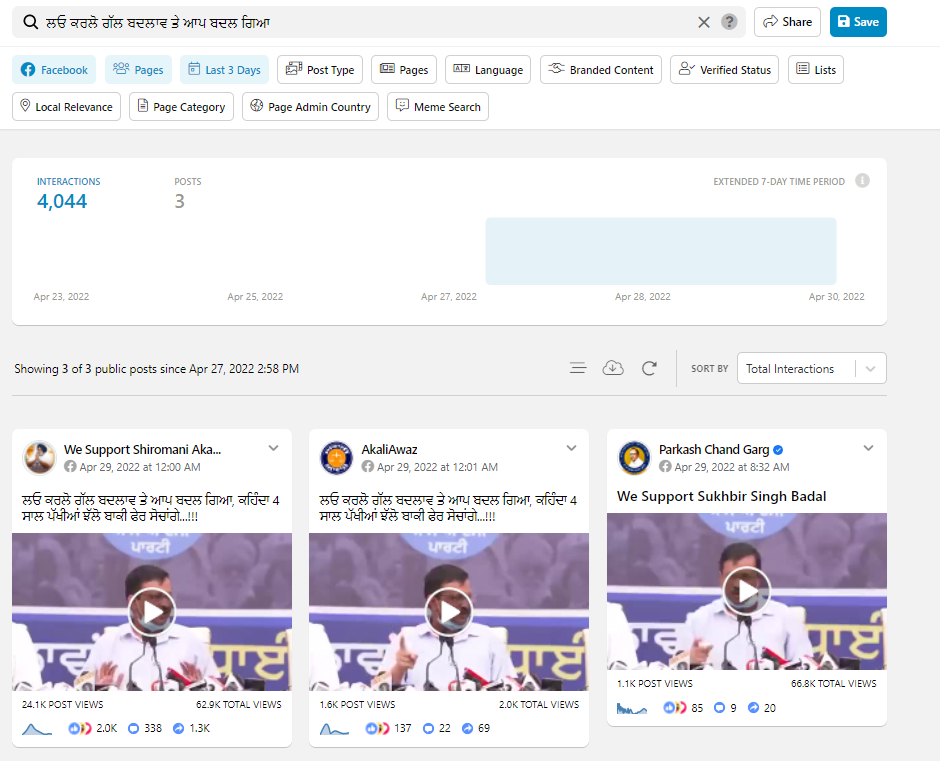This screenshot has height=761, width=940.
Task: Click the trend sparkline on the Parkash Chand Garg post
Action: click(x=632, y=708)
